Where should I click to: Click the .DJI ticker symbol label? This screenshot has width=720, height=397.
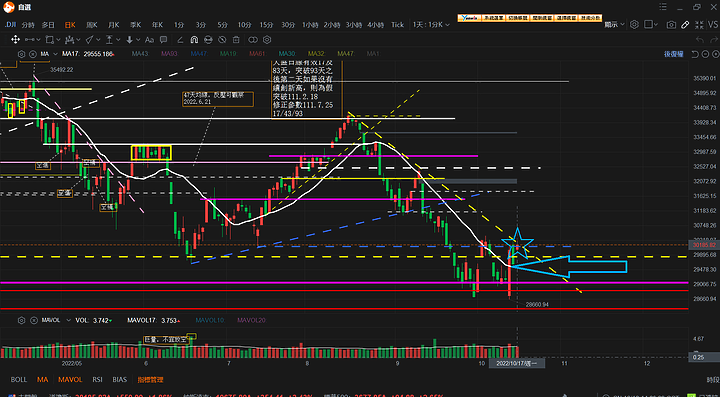tap(11, 25)
